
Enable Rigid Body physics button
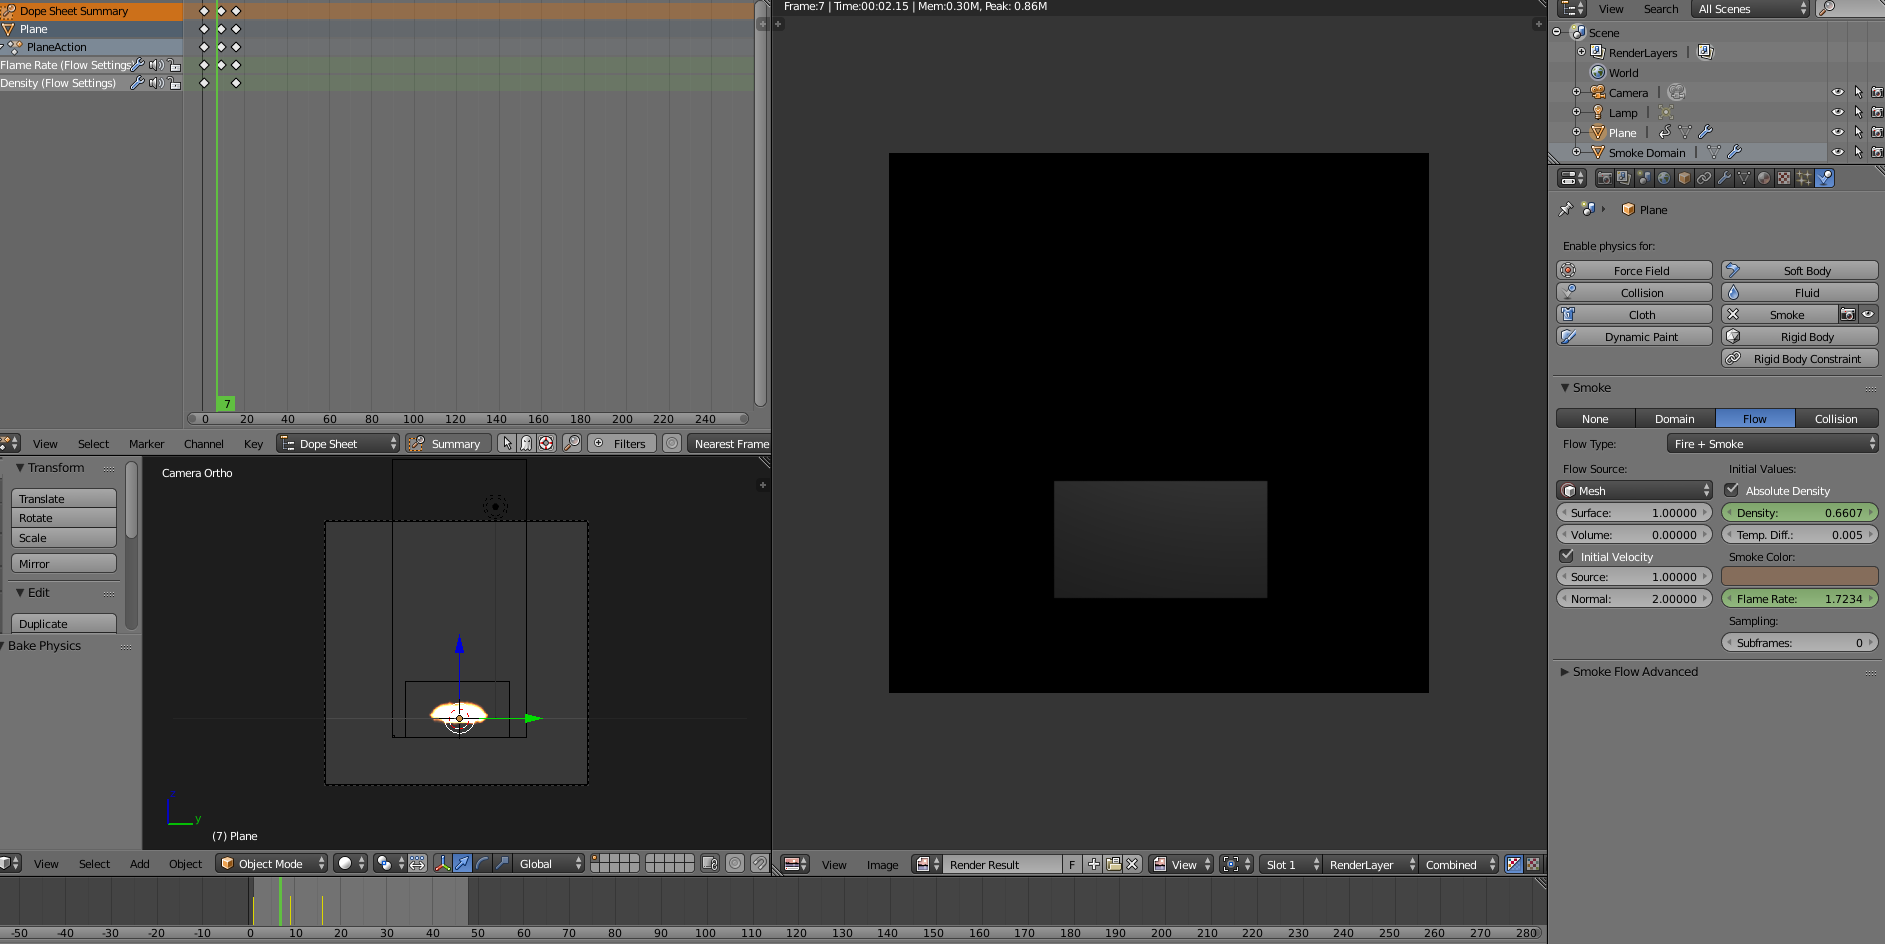pos(1800,336)
